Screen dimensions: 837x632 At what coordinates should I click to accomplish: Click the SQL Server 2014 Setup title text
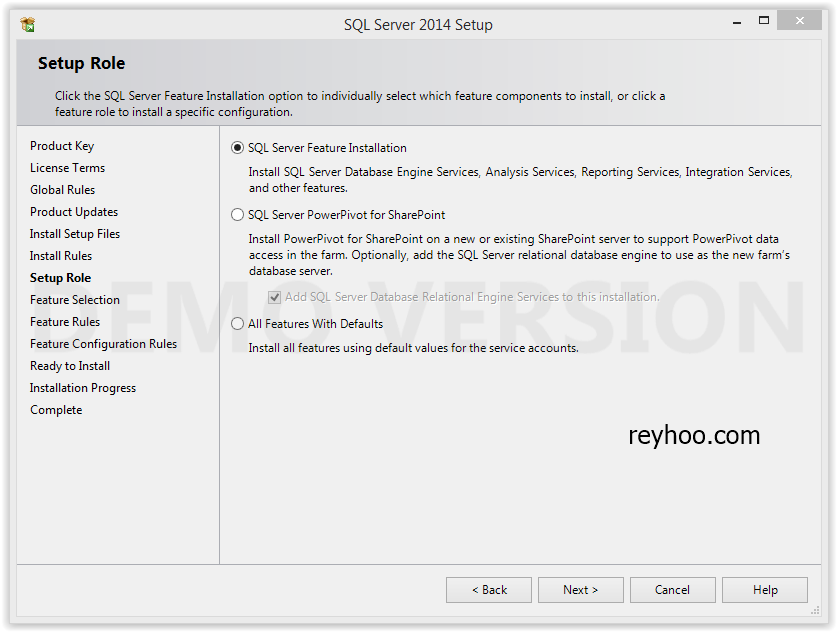click(x=418, y=25)
